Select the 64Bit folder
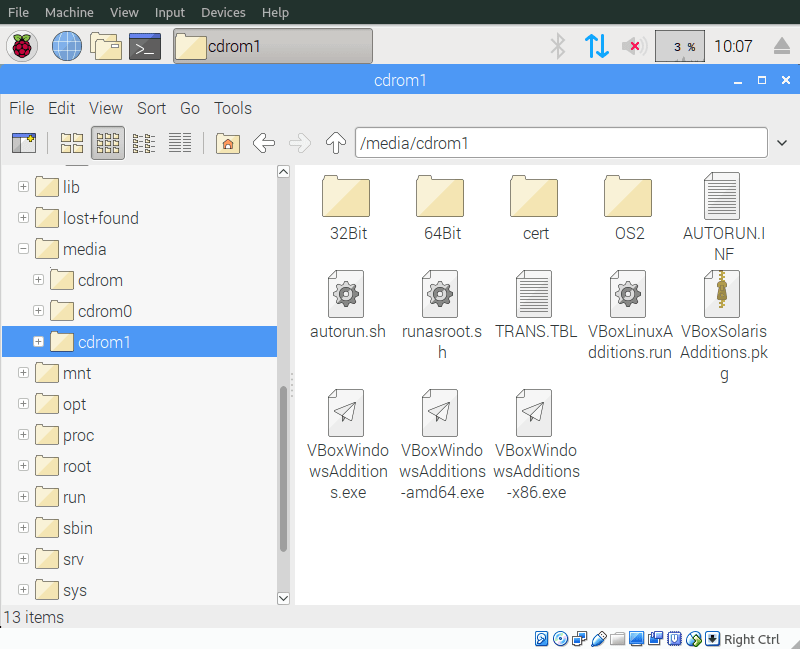 tap(442, 208)
